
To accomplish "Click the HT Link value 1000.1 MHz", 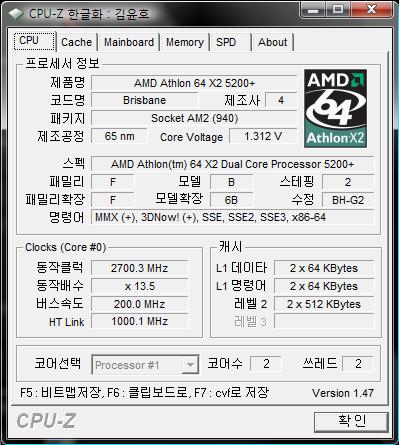I will [x=139, y=321].
